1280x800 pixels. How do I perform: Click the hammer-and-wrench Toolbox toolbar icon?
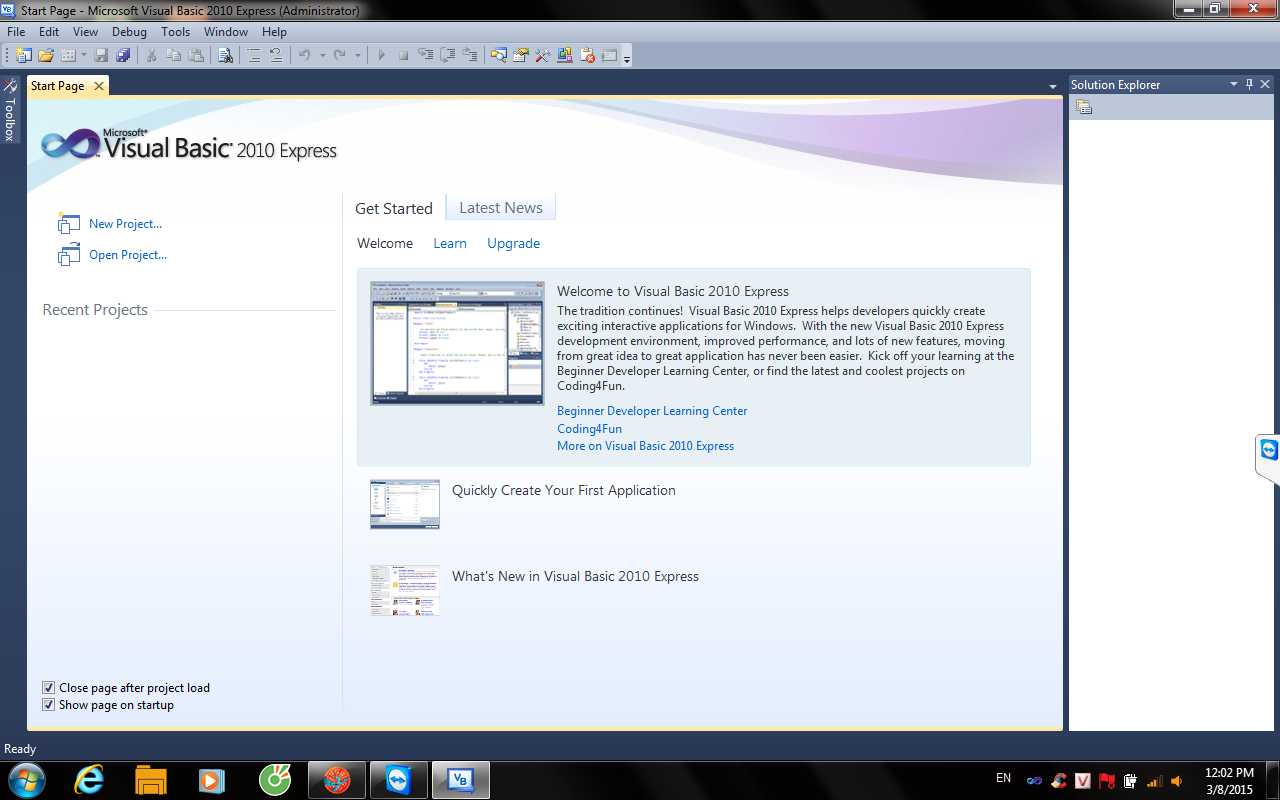coord(543,55)
